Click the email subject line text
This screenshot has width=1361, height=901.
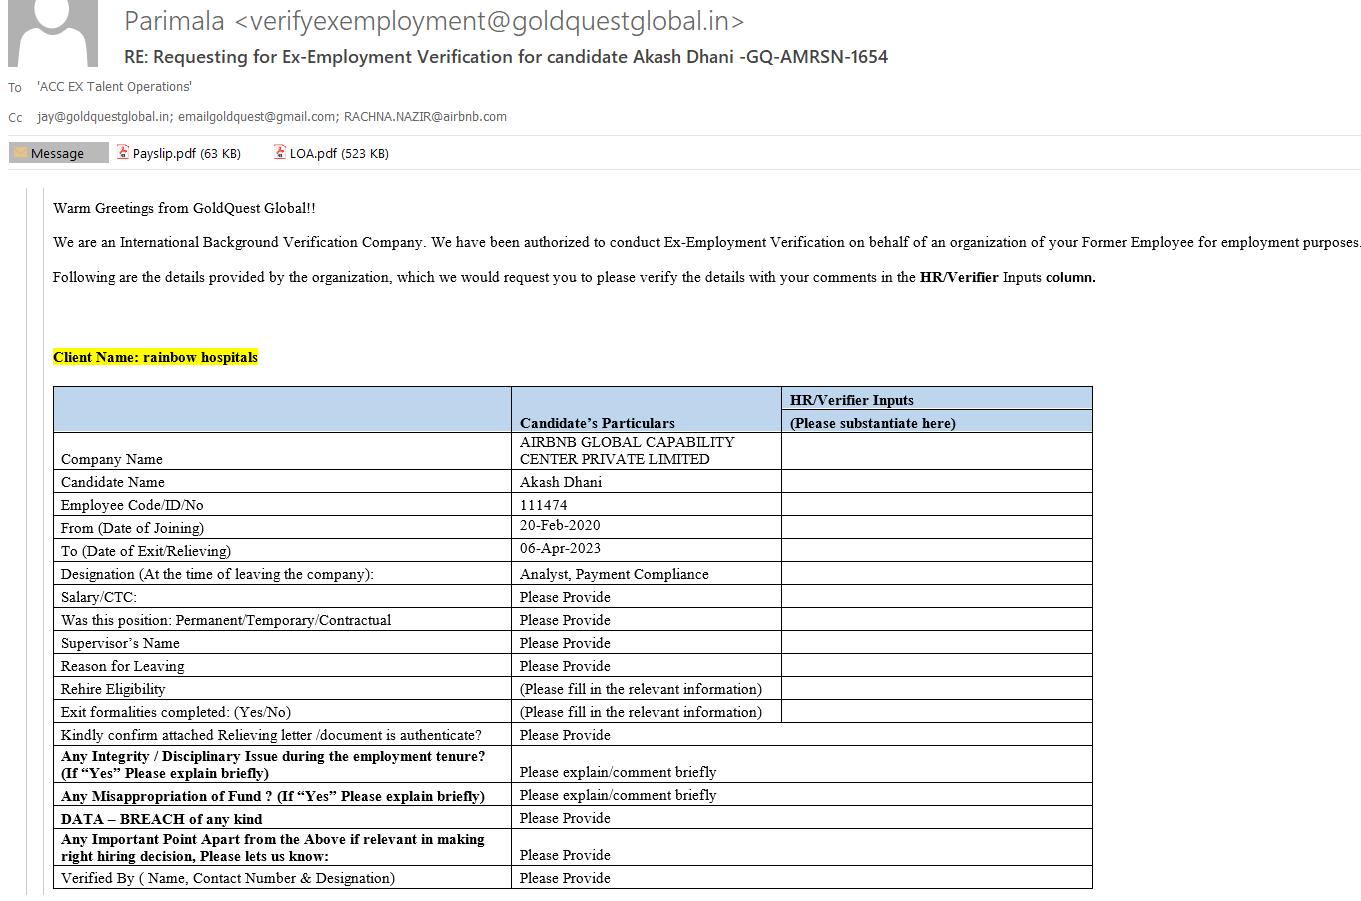[x=505, y=57]
